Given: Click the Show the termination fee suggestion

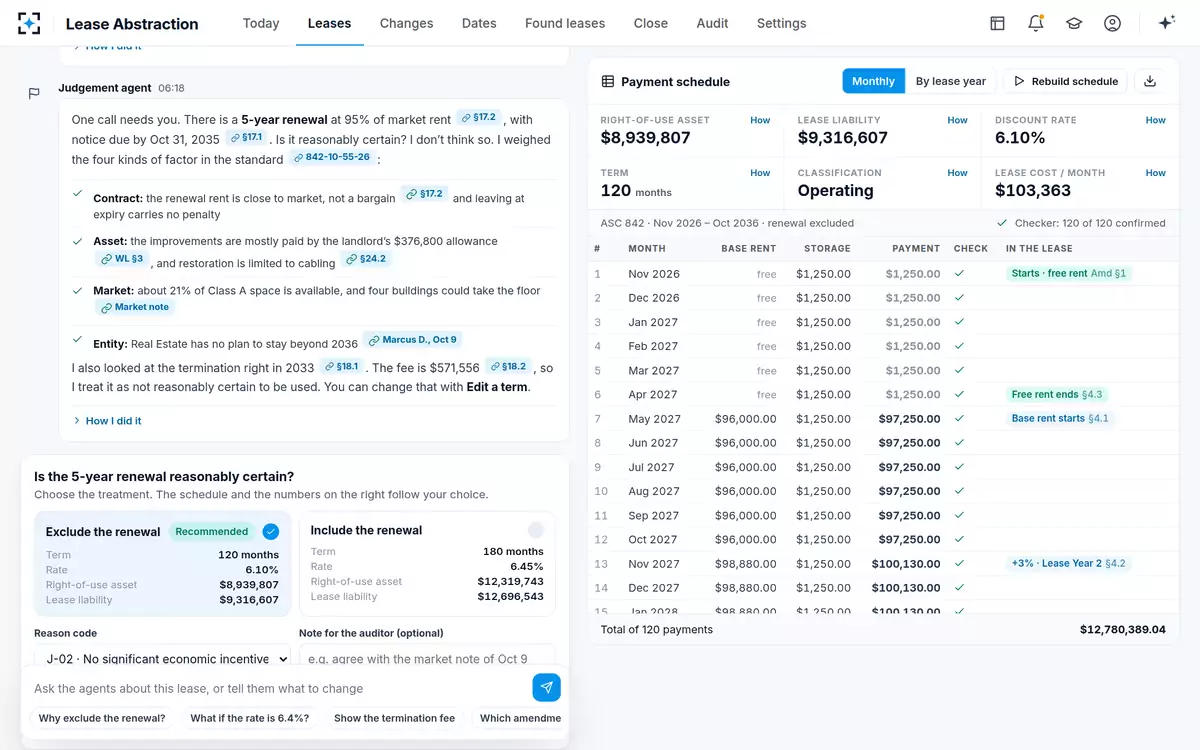Looking at the screenshot, I should [x=394, y=718].
